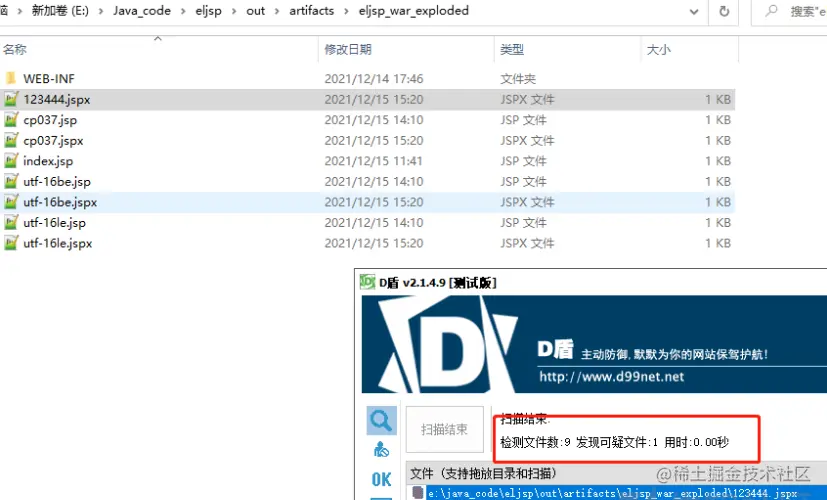Go to the out breadcrumb folder
This screenshot has height=500, width=827.
tap(255, 11)
